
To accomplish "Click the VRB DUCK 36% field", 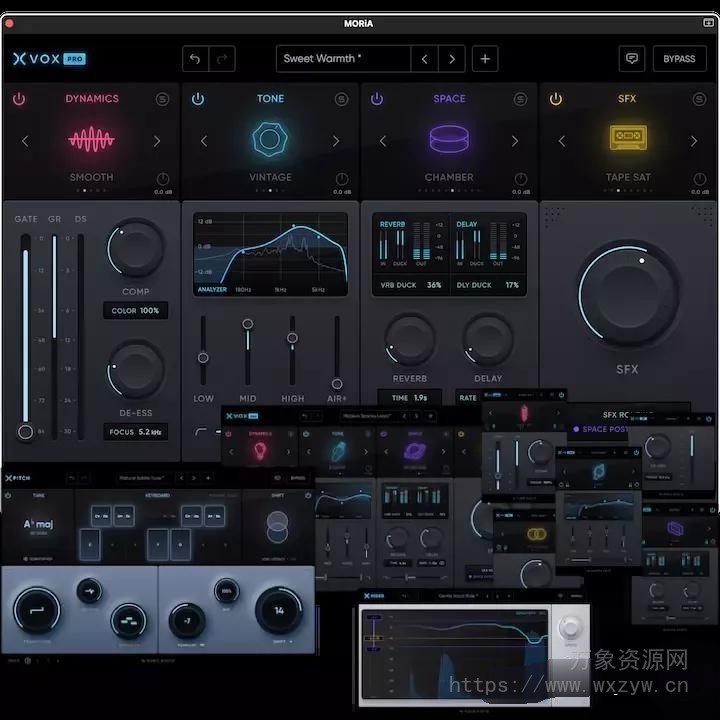I will point(411,285).
